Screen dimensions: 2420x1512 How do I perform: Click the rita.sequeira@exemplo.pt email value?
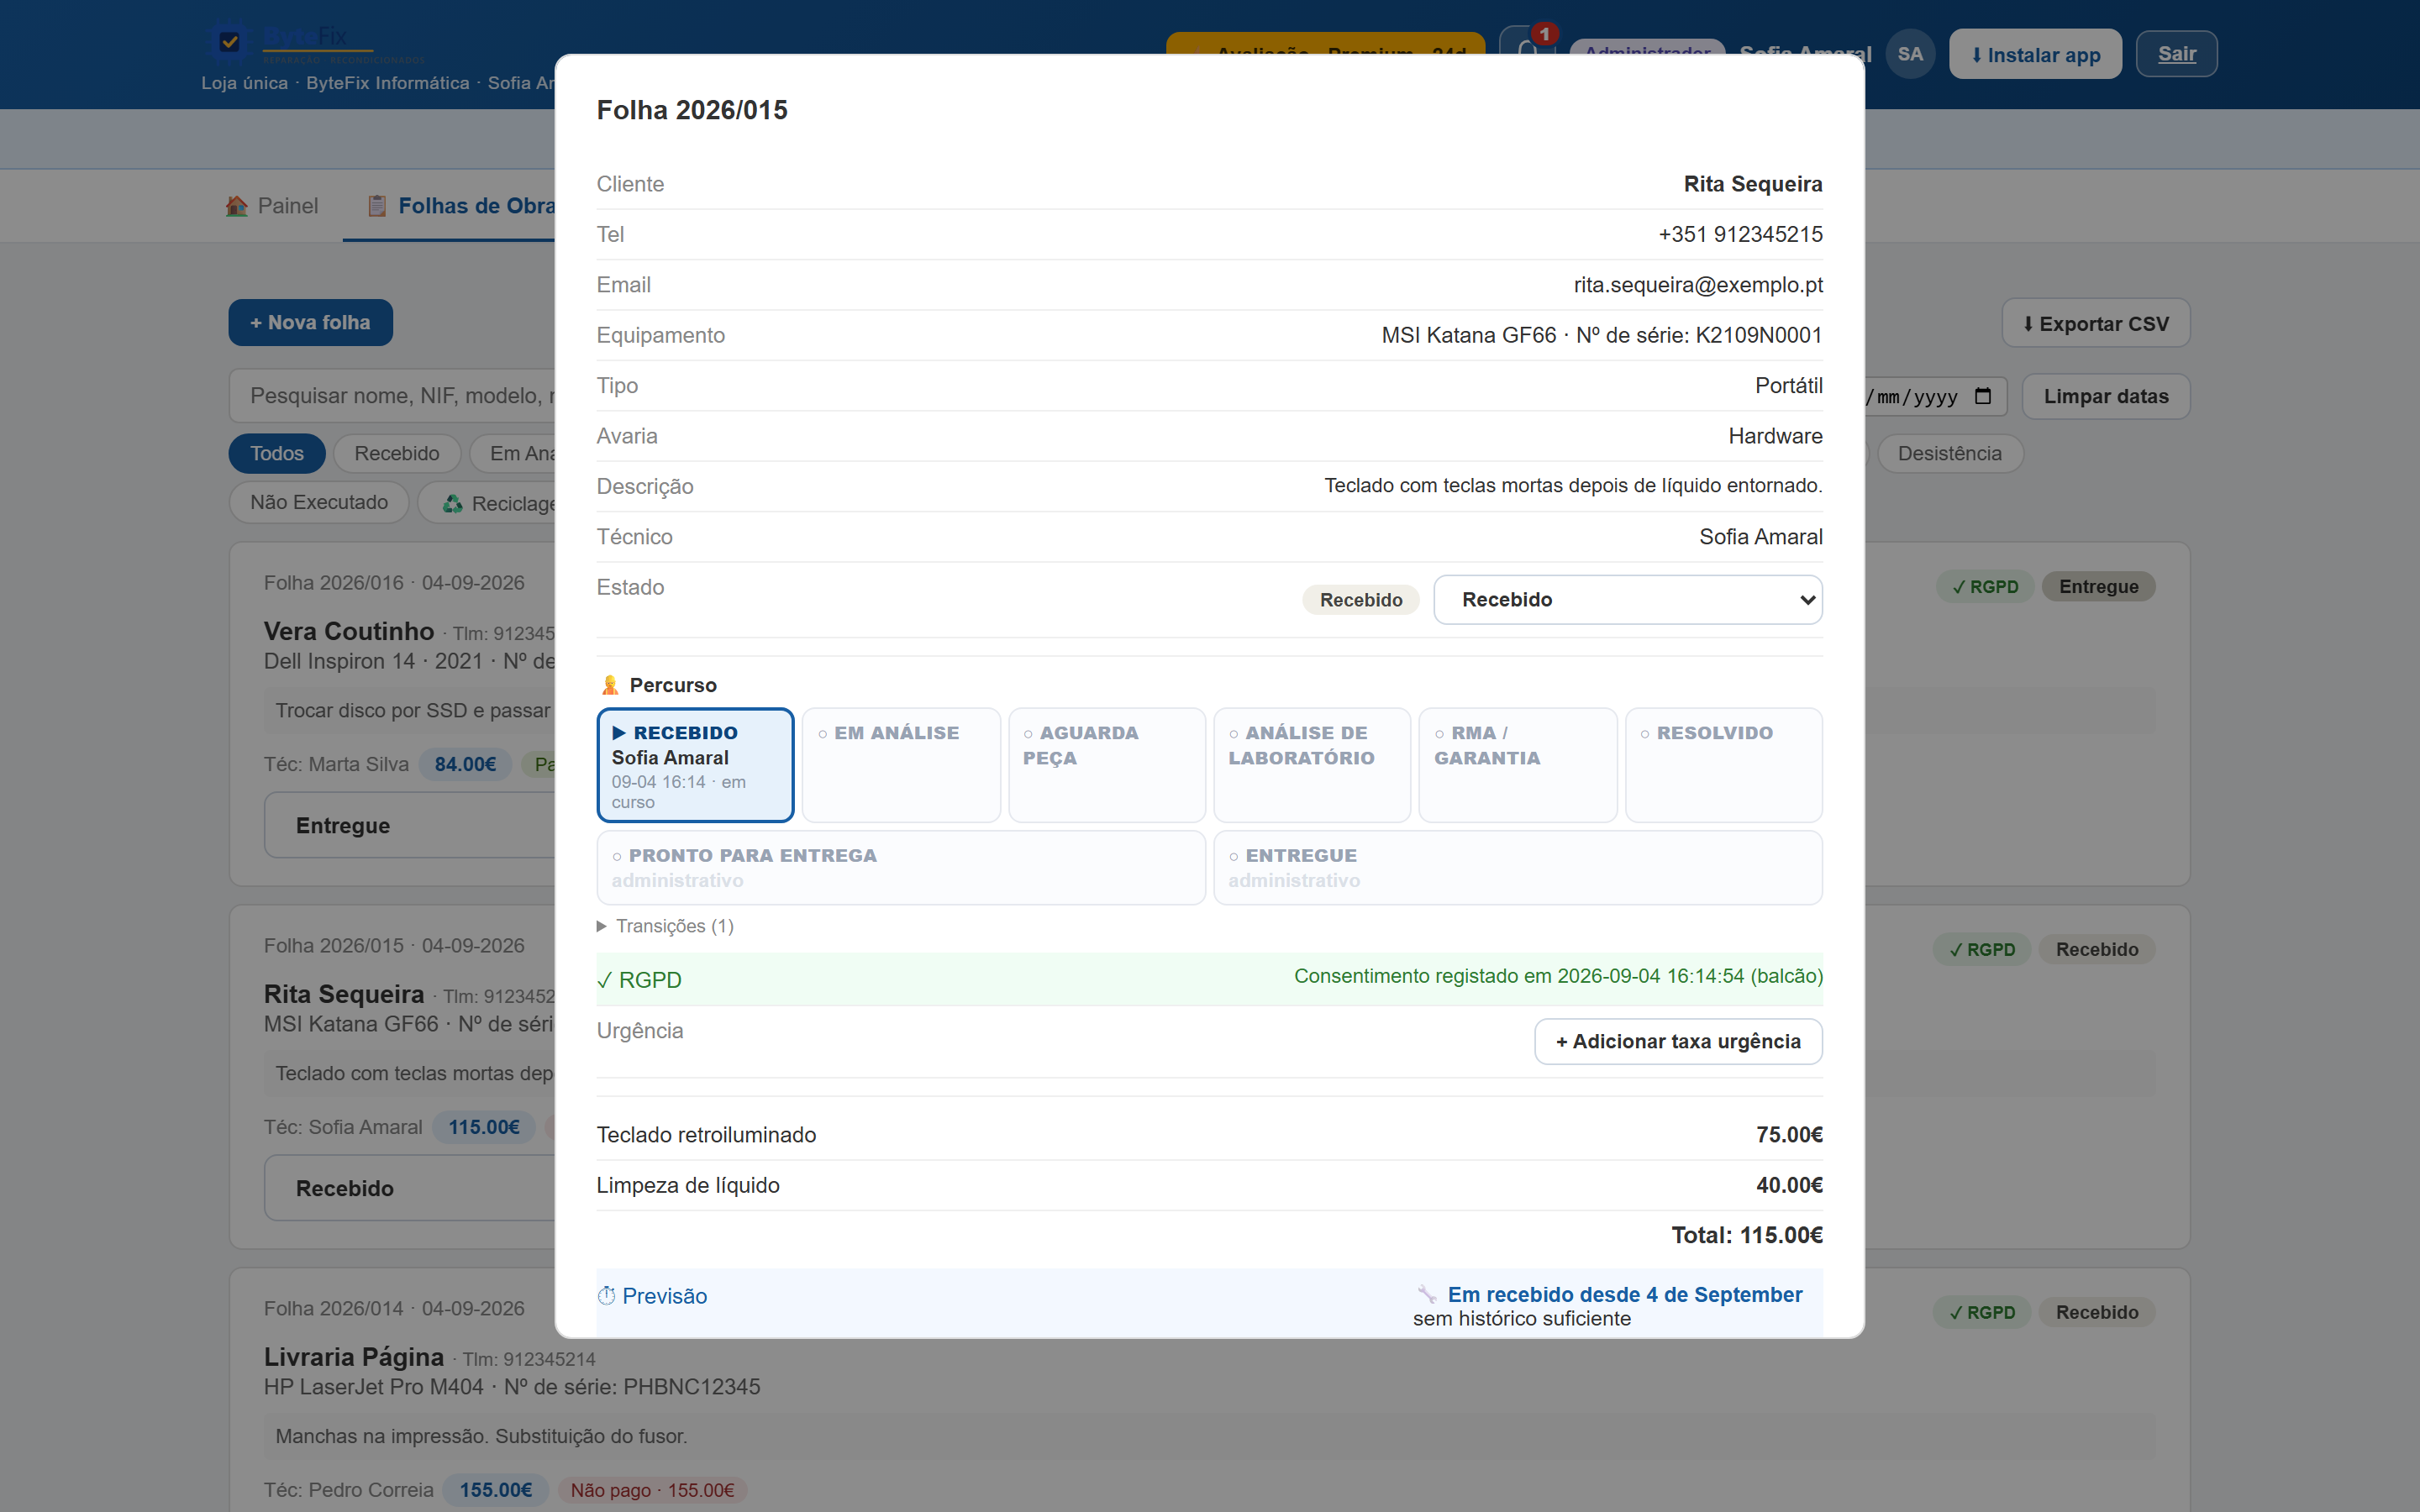pos(1698,285)
